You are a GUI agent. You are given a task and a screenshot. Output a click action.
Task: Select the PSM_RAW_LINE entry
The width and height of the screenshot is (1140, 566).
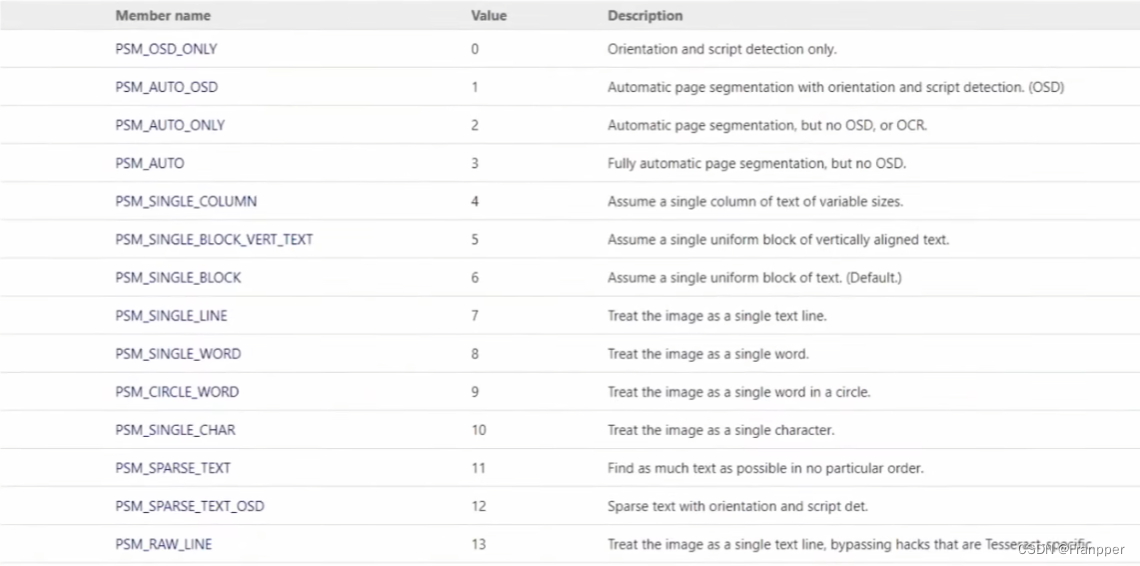click(163, 544)
